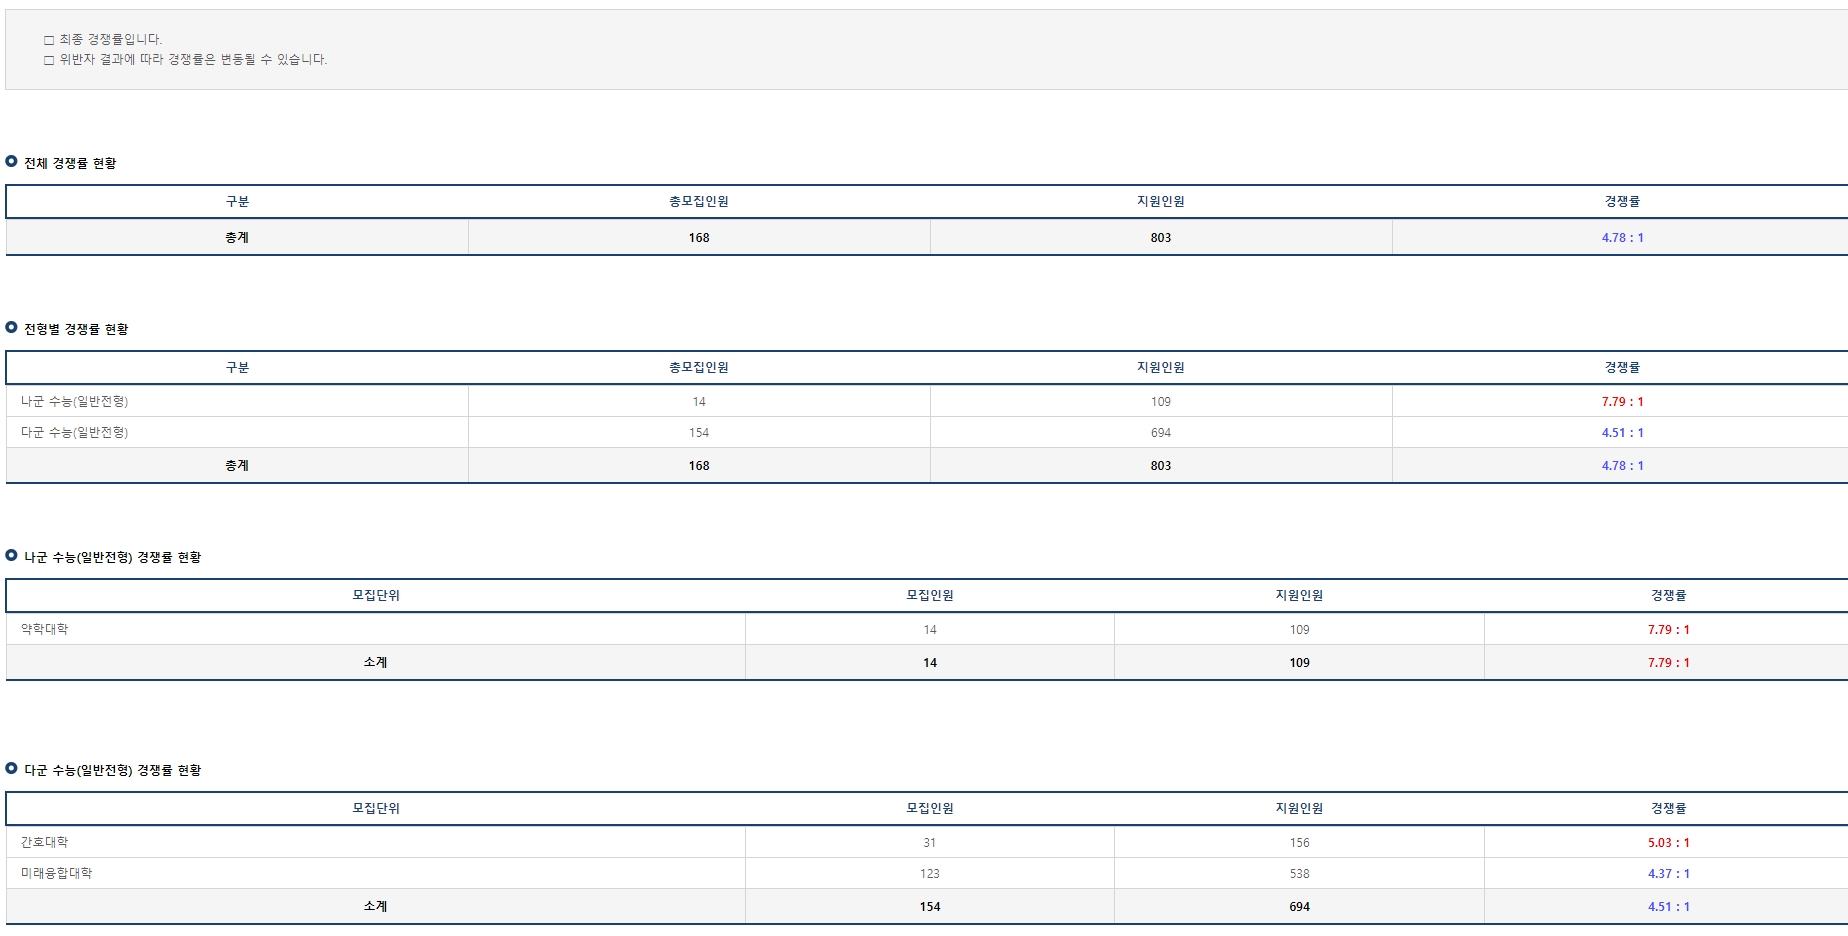This screenshot has width=1848, height=936.
Task: Select the 약학대학 row label
Action: pos(45,629)
